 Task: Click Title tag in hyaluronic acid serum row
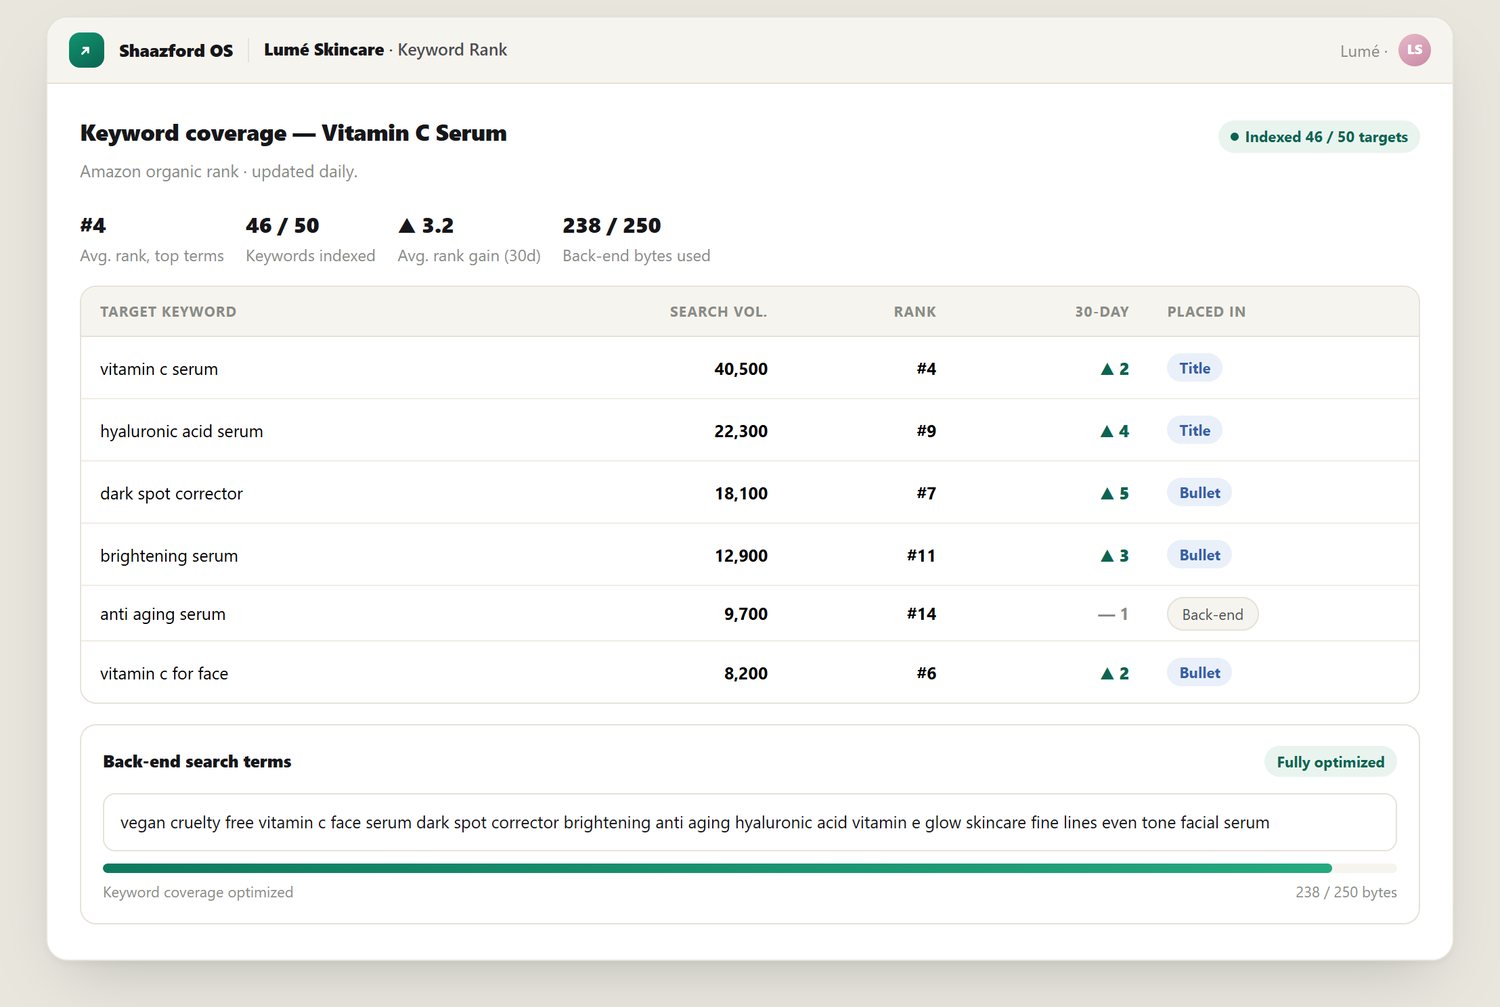(x=1194, y=430)
